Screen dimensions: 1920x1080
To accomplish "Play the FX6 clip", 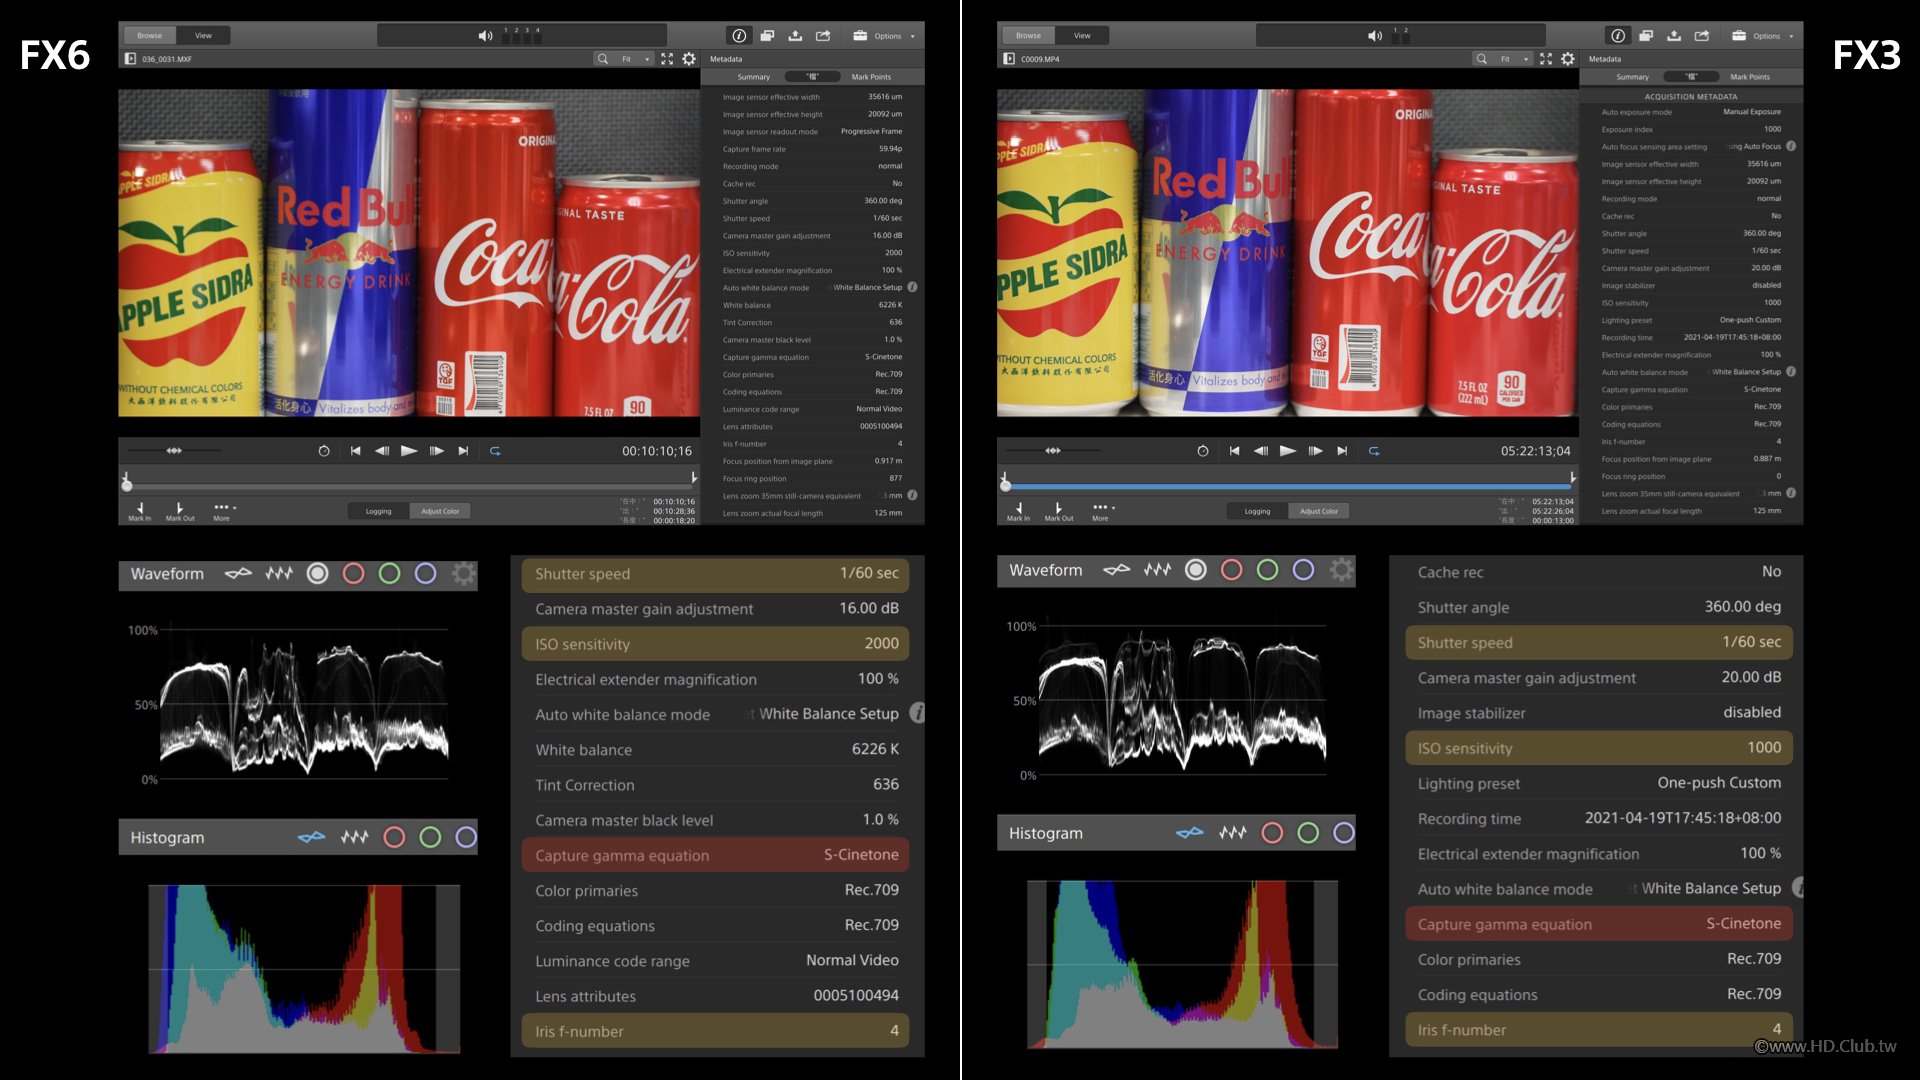I will (409, 451).
